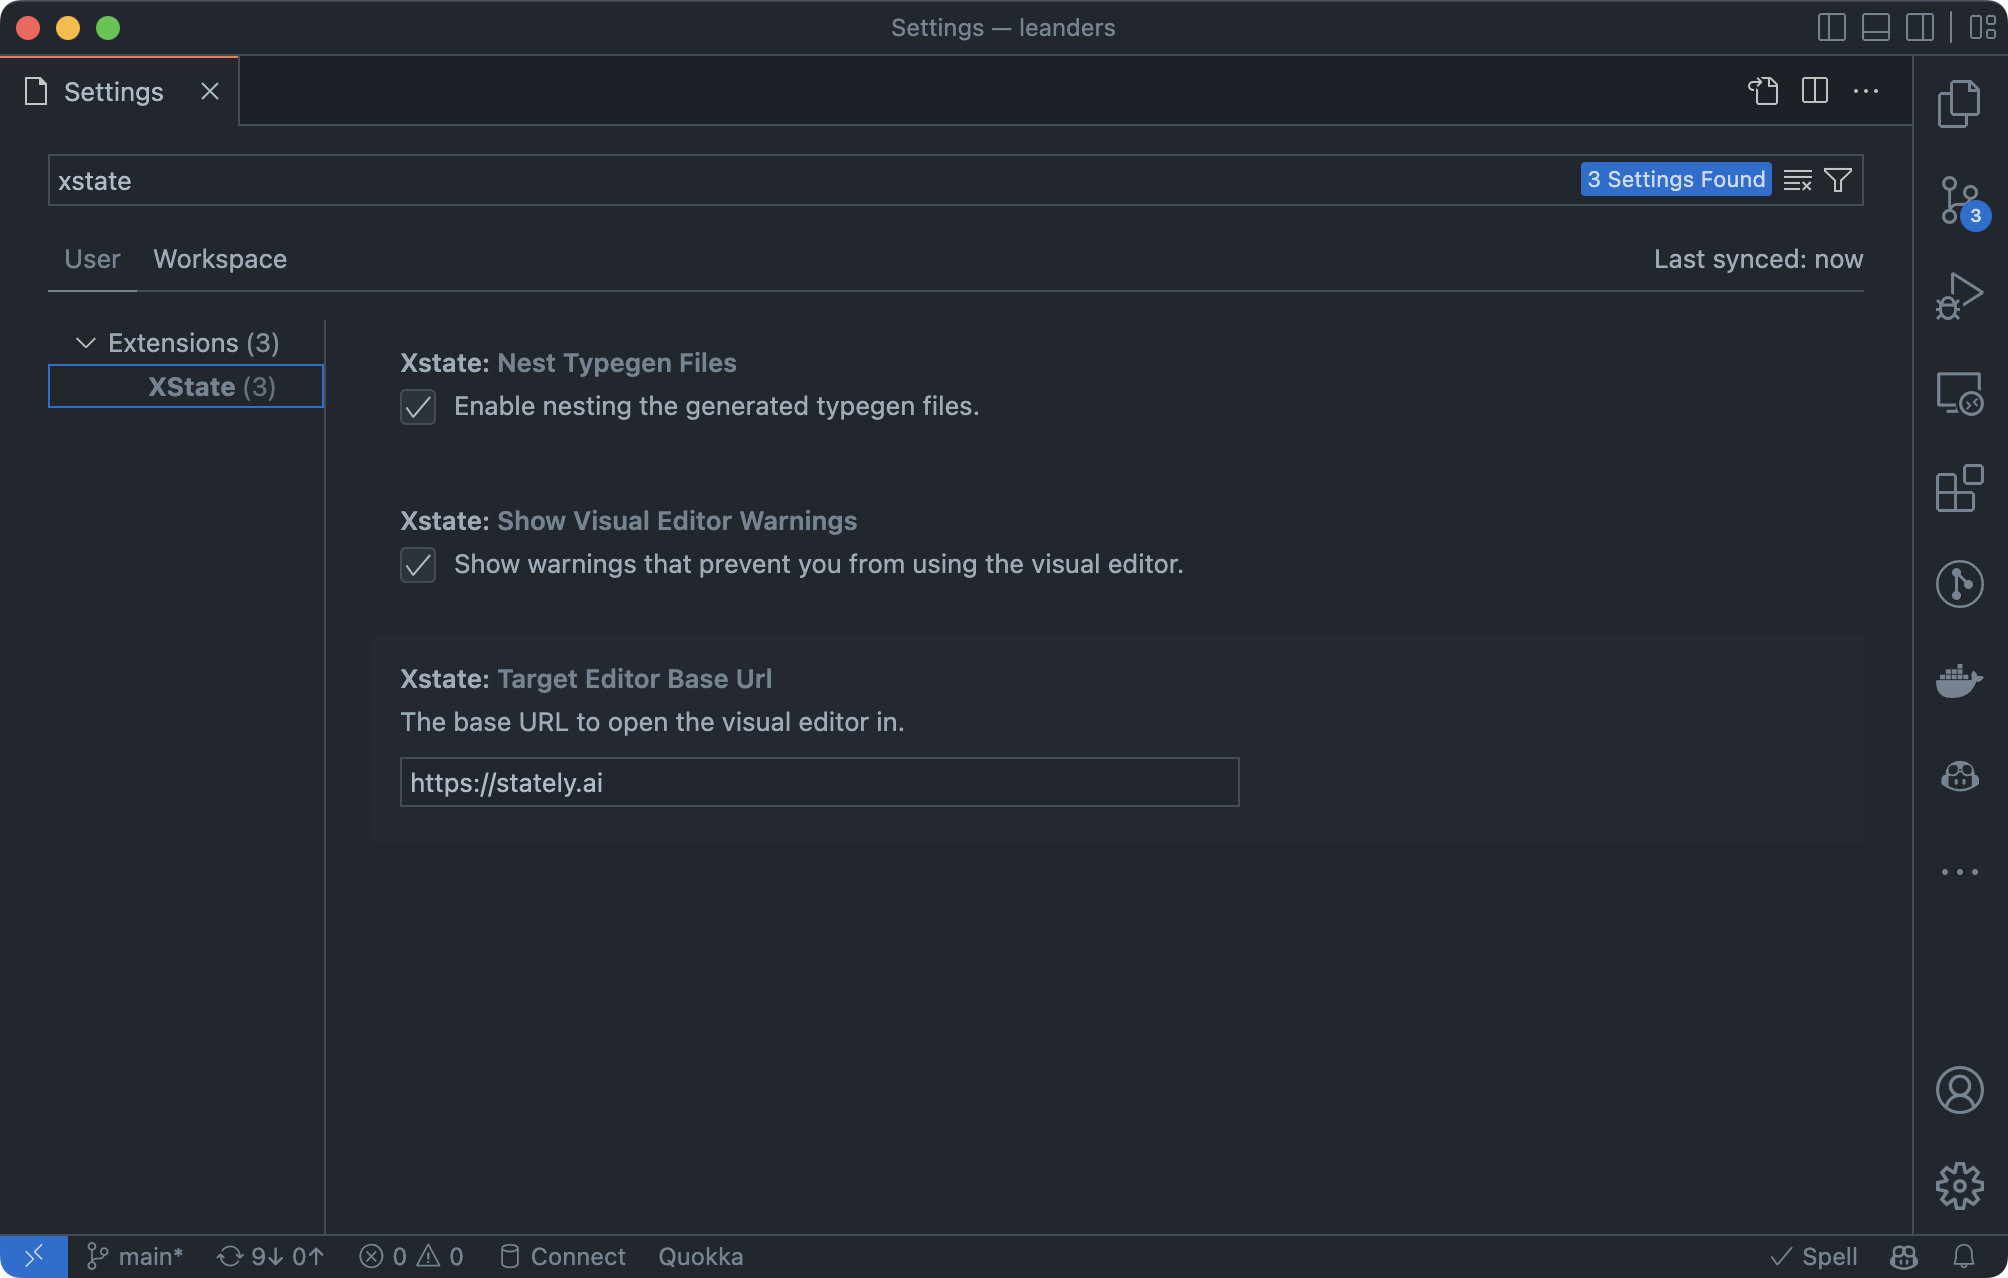Edit the Target Editor Base Url field
The width and height of the screenshot is (2008, 1278).
[819, 782]
